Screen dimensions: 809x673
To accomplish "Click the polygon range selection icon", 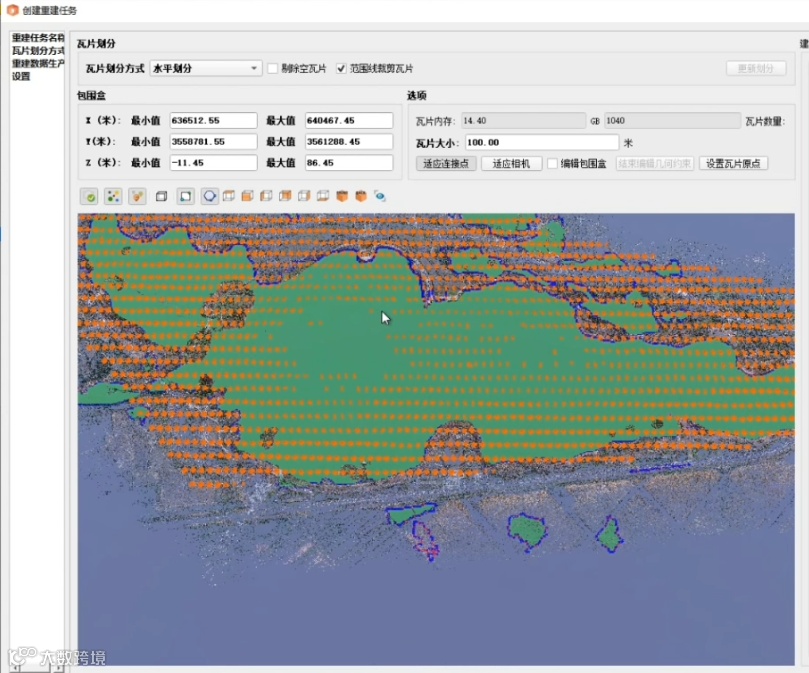I will point(210,197).
